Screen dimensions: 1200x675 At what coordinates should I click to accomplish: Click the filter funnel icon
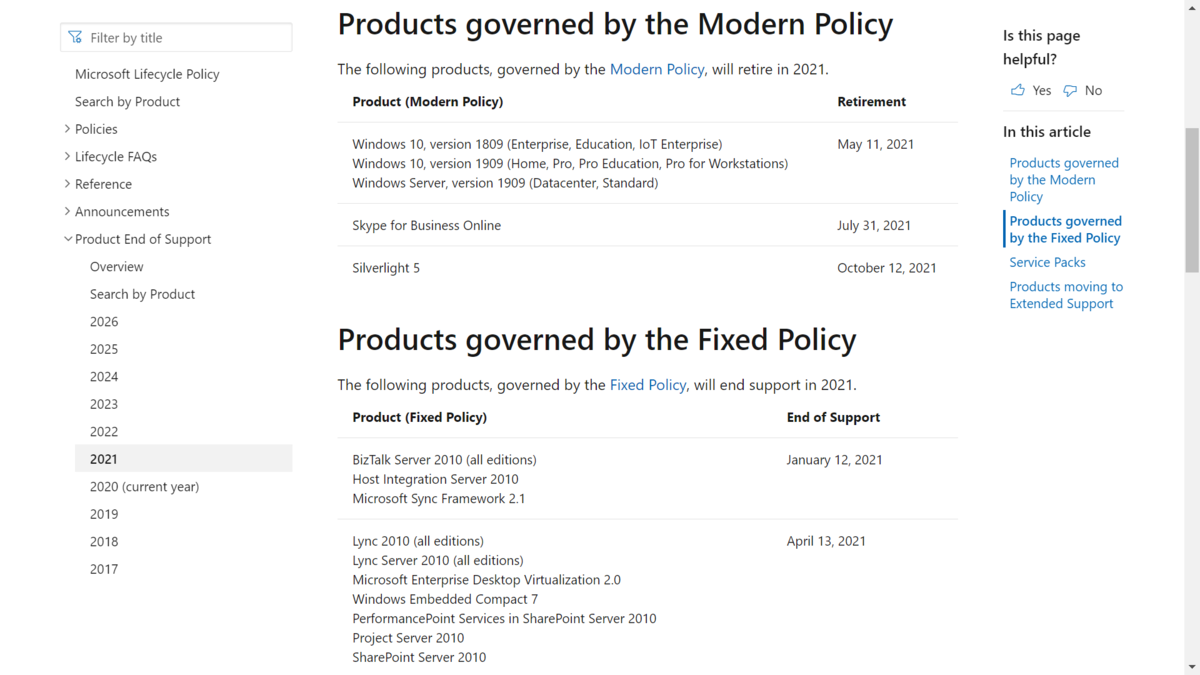(75, 37)
